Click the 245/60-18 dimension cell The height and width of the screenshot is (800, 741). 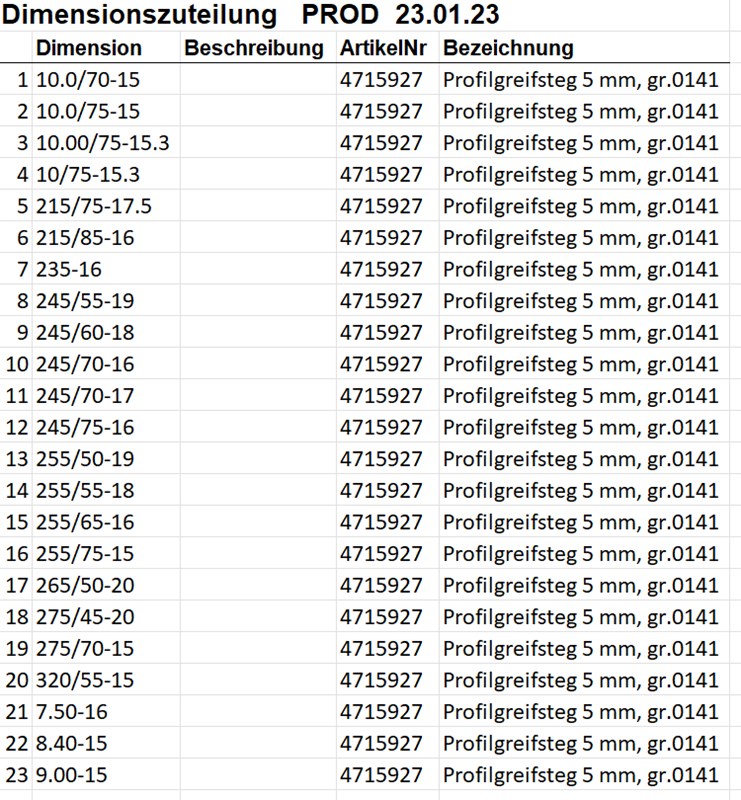pos(85,332)
